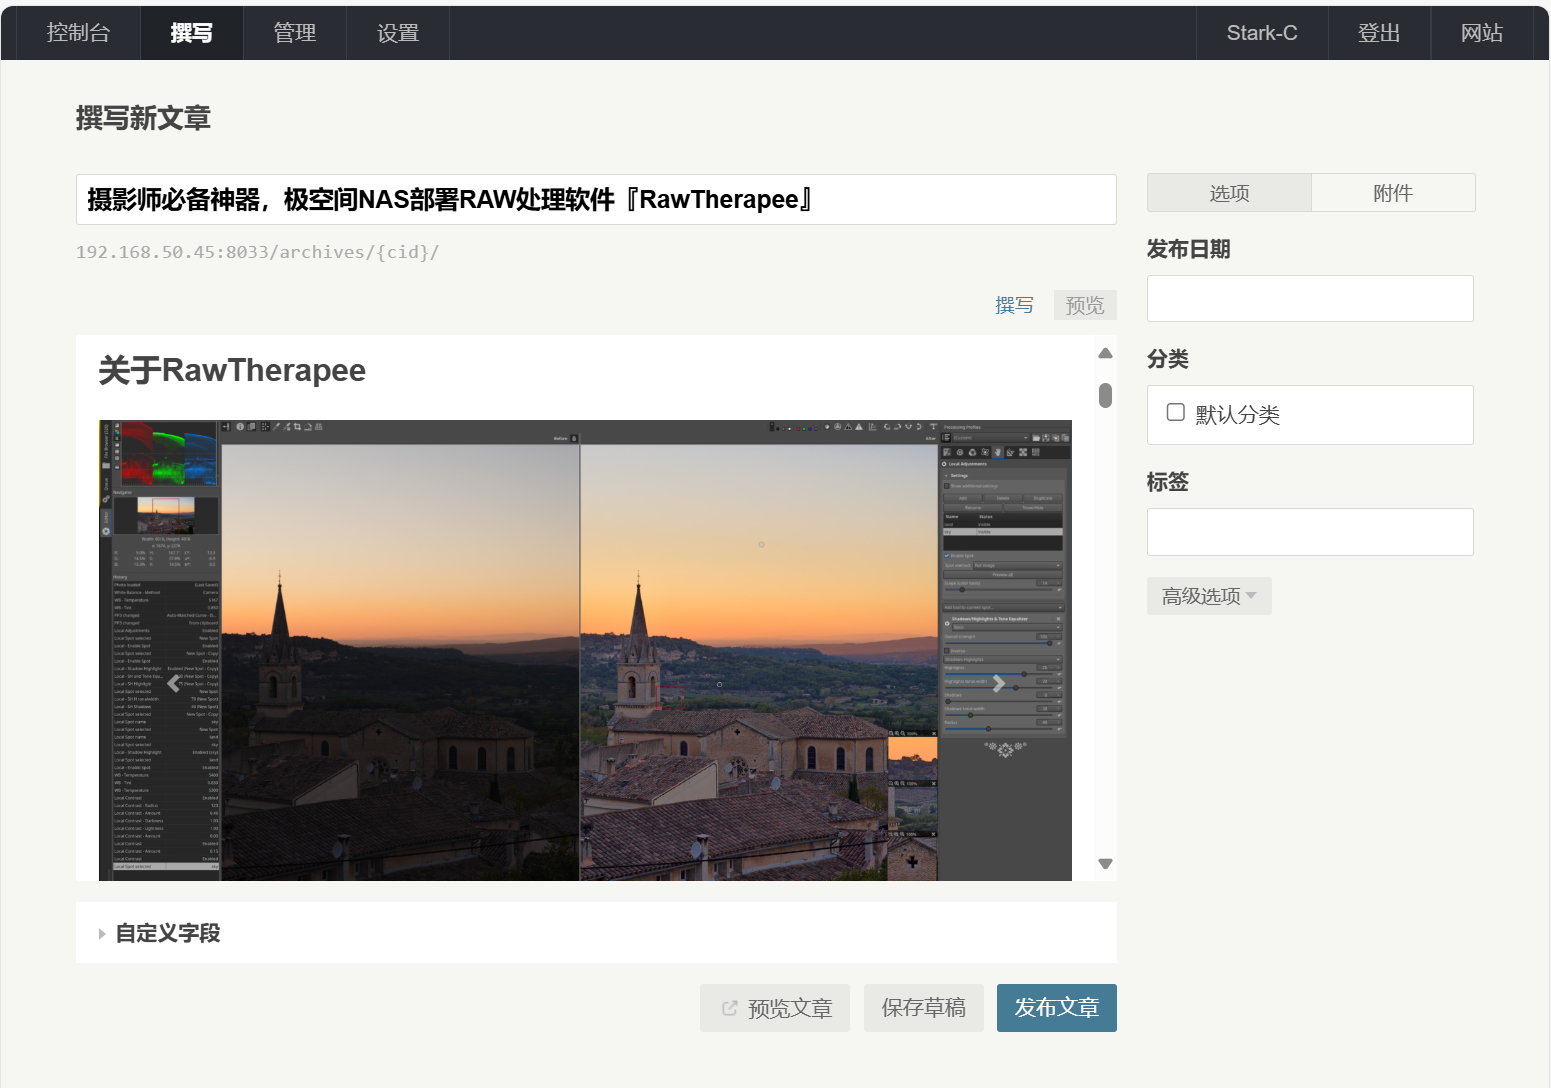Screen dimensions: 1551x1088
Task: Switch to the 选项 tab
Action: coord(1229,193)
